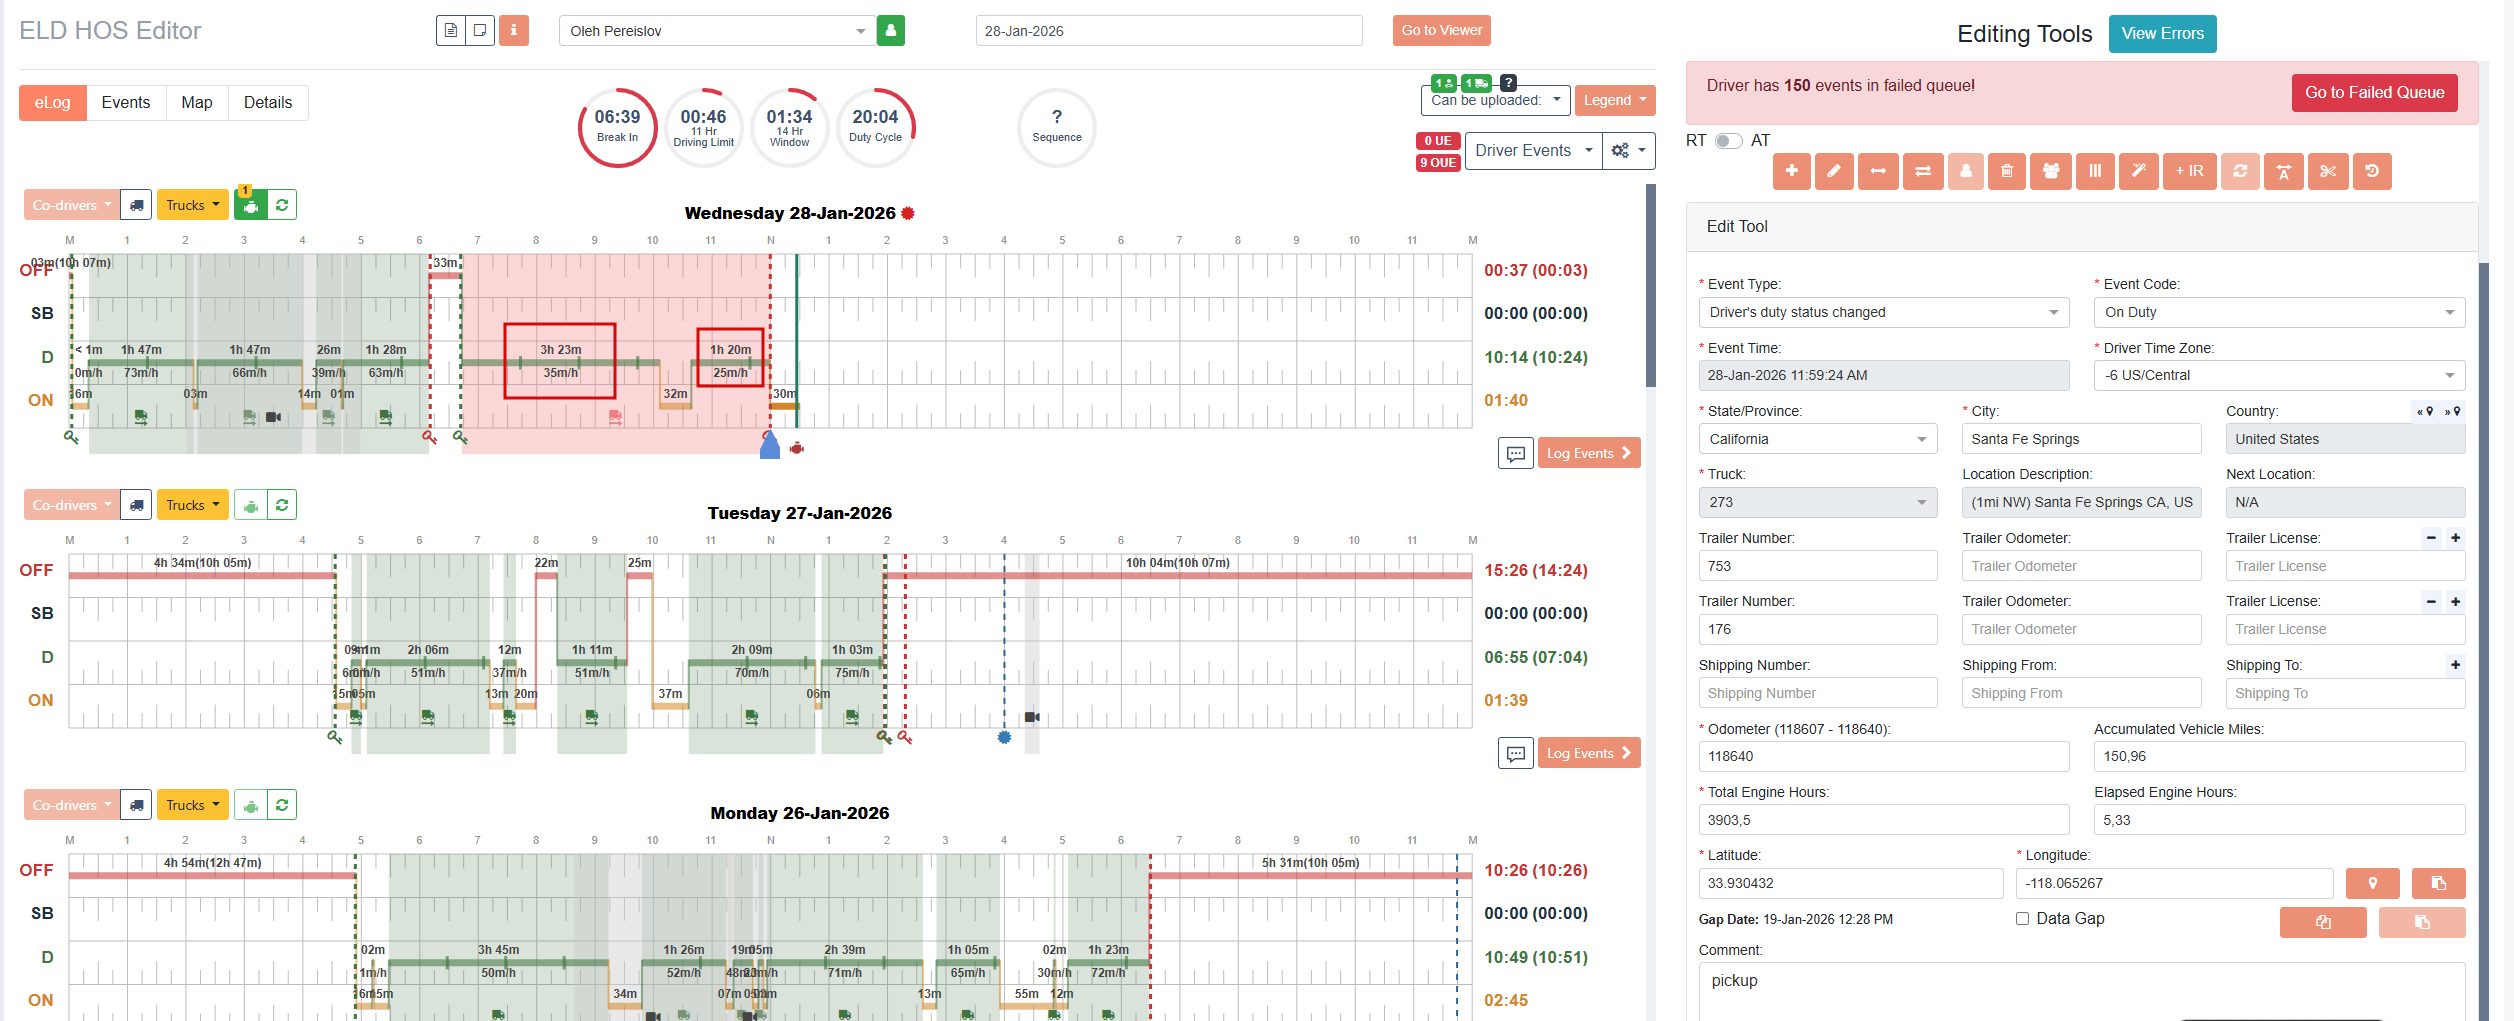Open the Driver Time Zone dropdown
This screenshot has width=2514, height=1021.
(x=2279, y=375)
